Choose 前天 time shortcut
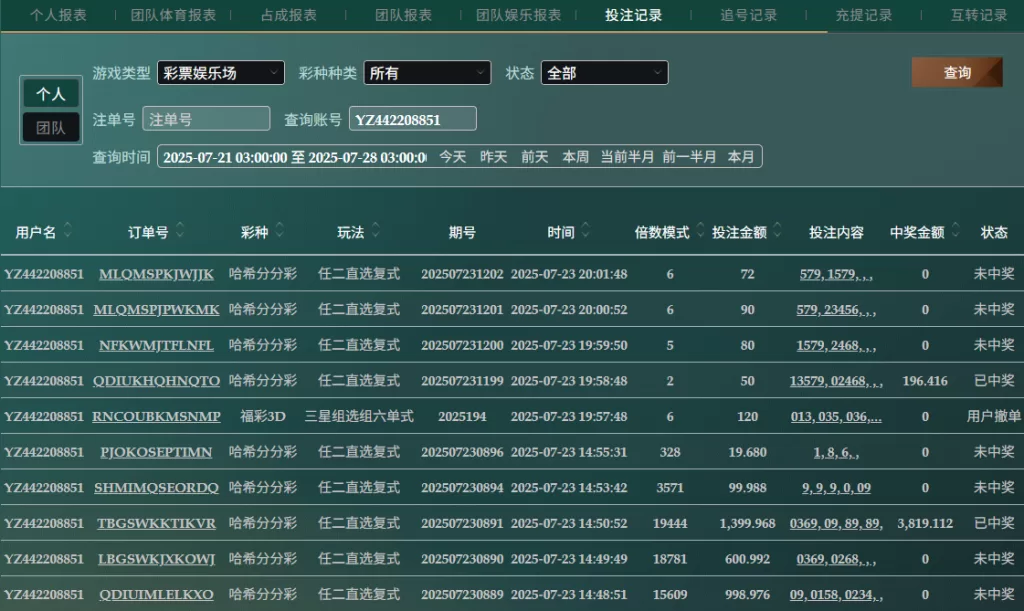This screenshot has width=1024, height=611. pyautogui.click(x=535, y=157)
